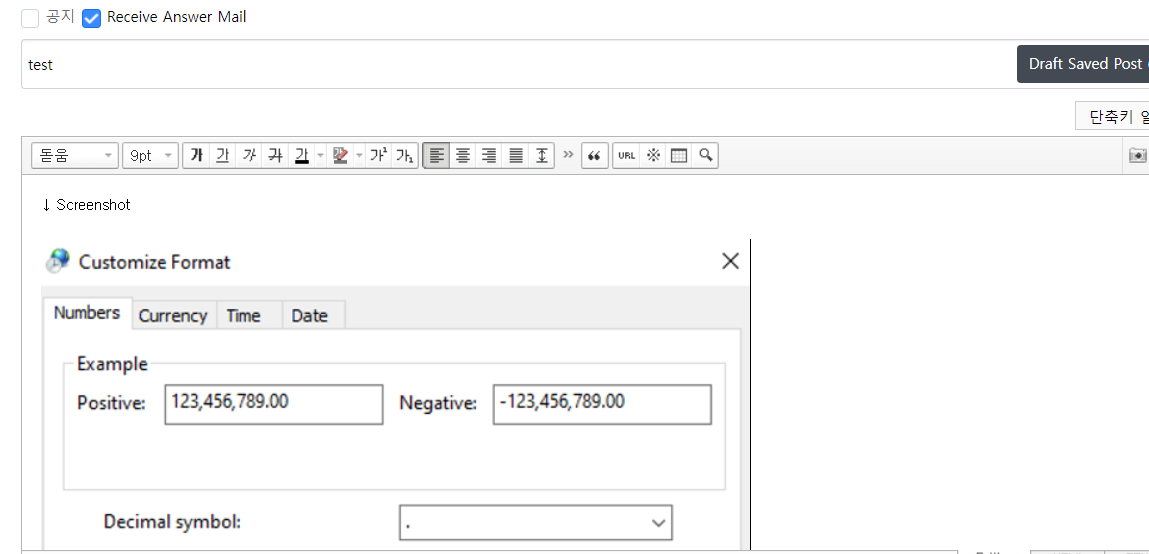Screen dimensions: 1149x554
Task: Insert a table
Action: point(679,155)
